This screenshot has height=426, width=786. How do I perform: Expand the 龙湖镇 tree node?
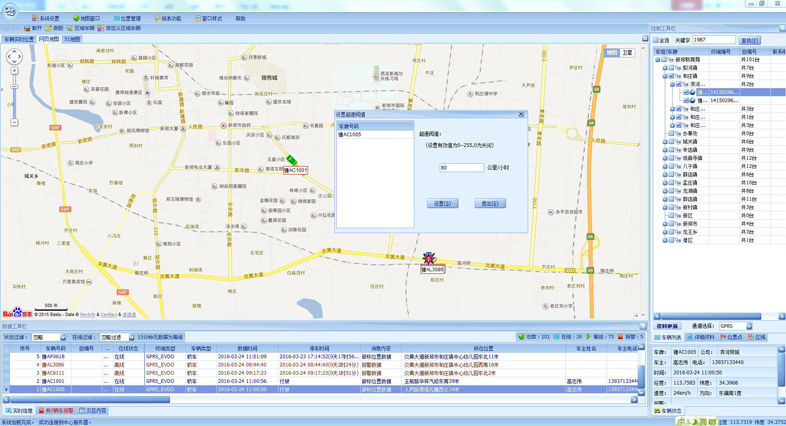(x=665, y=191)
